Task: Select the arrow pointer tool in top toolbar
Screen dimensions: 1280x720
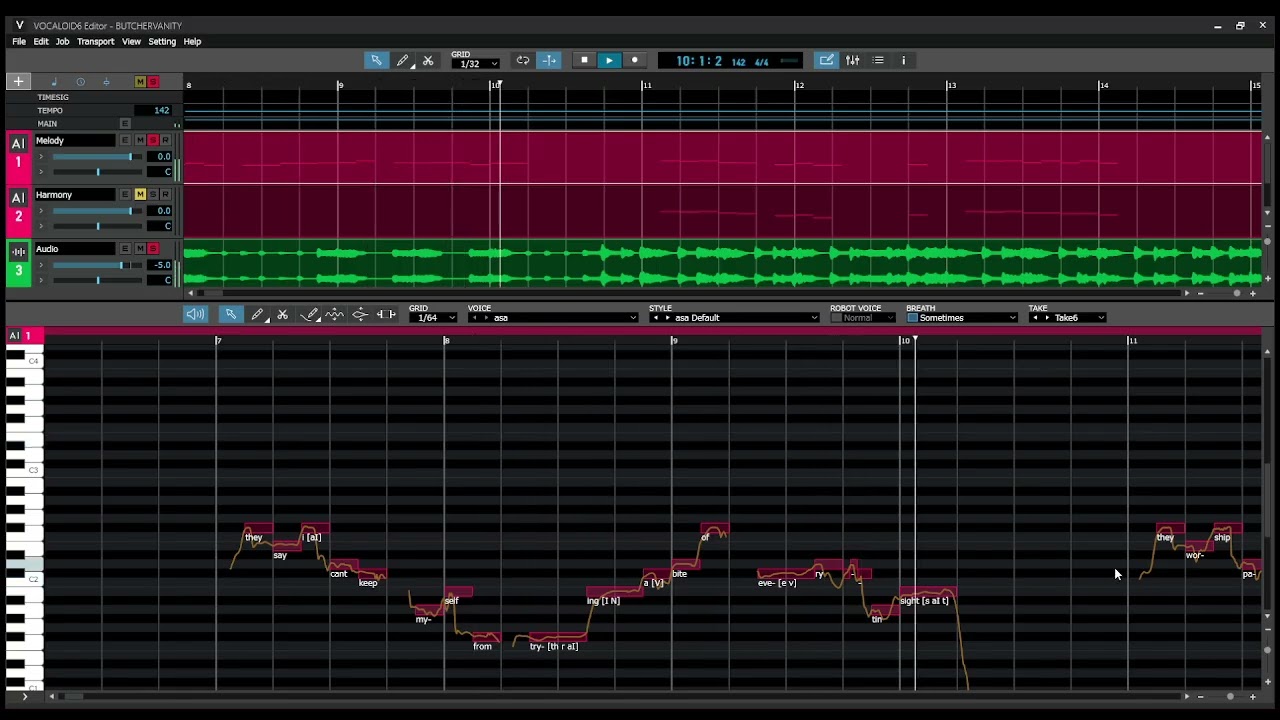Action: point(376,60)
